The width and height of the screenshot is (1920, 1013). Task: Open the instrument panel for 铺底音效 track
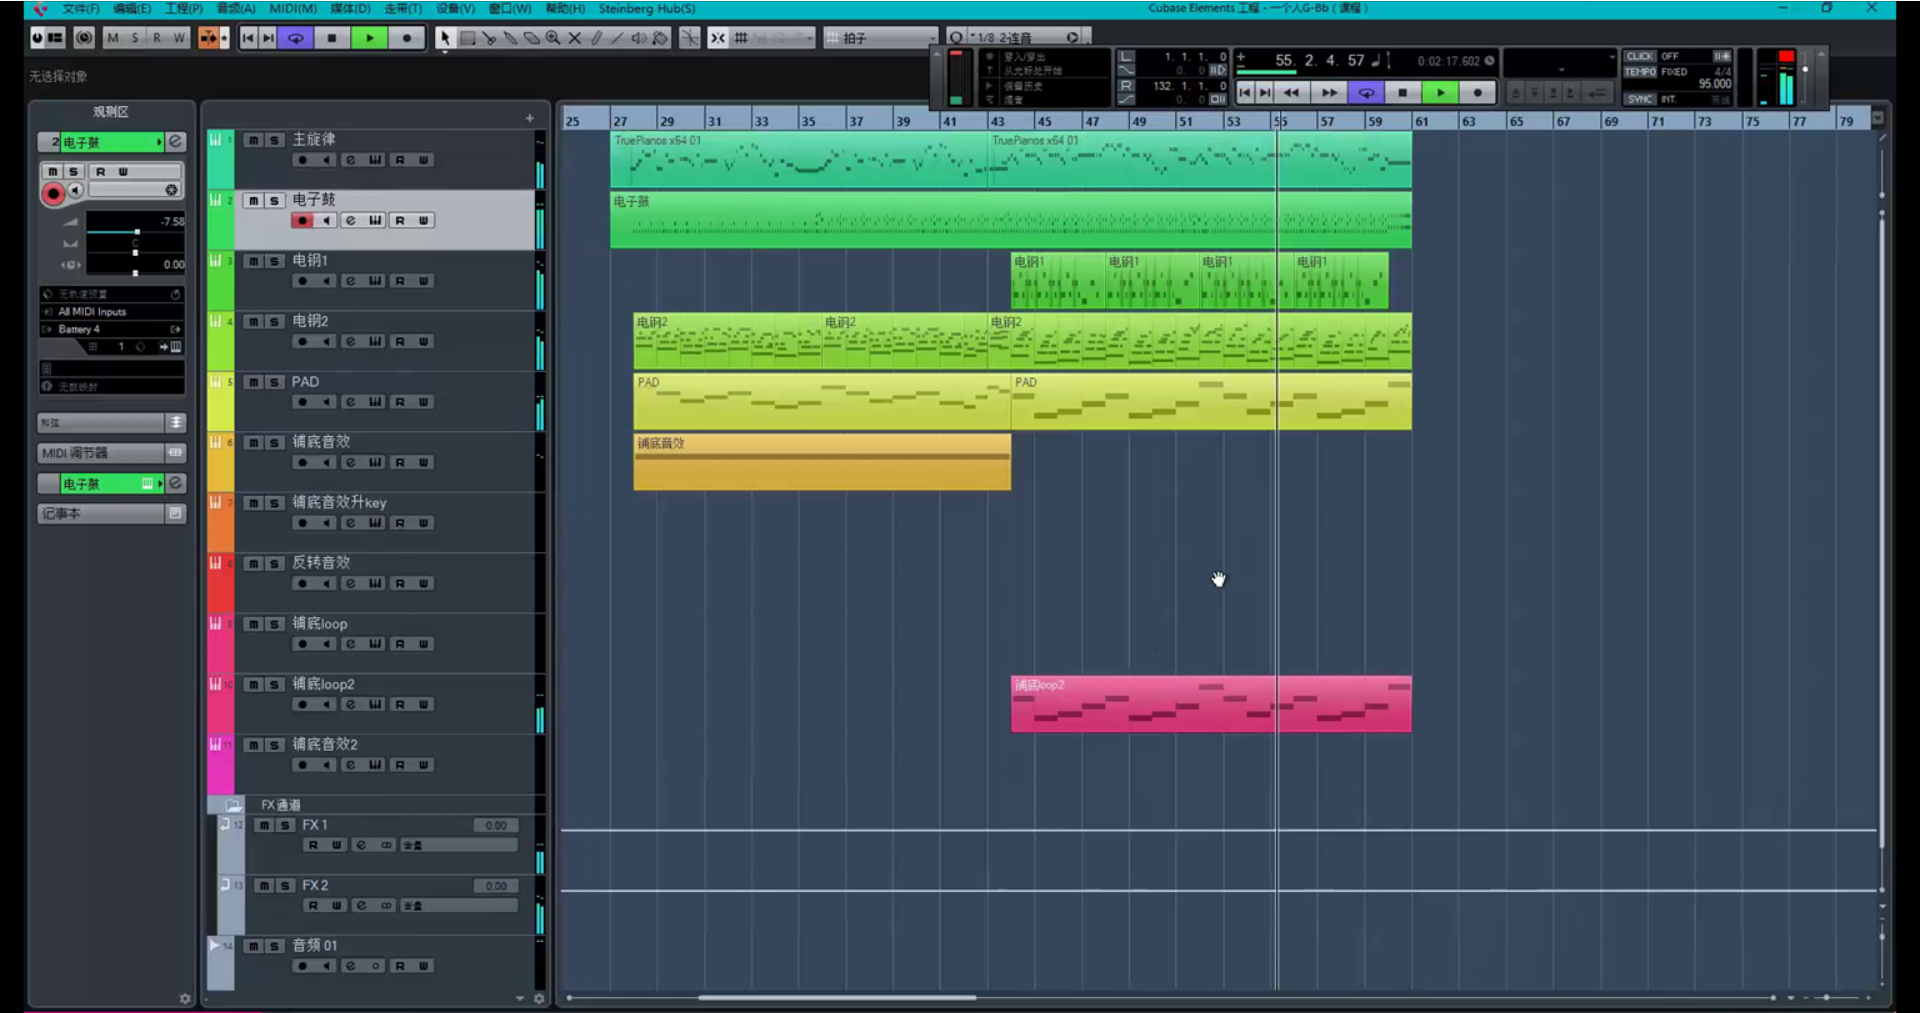click(x=375, y=463)
